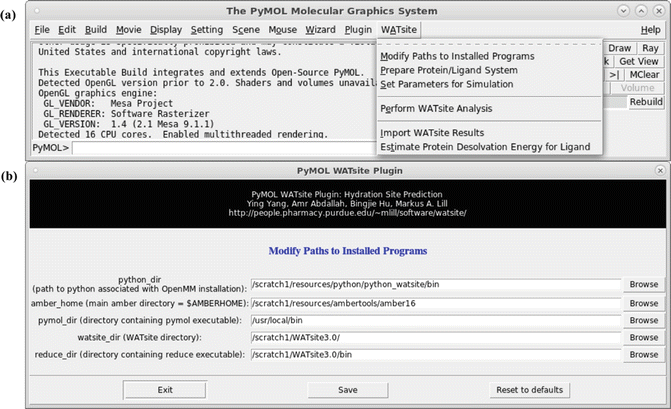Choose Prepare Protein/Ligand System menu entry

[448, 71]
